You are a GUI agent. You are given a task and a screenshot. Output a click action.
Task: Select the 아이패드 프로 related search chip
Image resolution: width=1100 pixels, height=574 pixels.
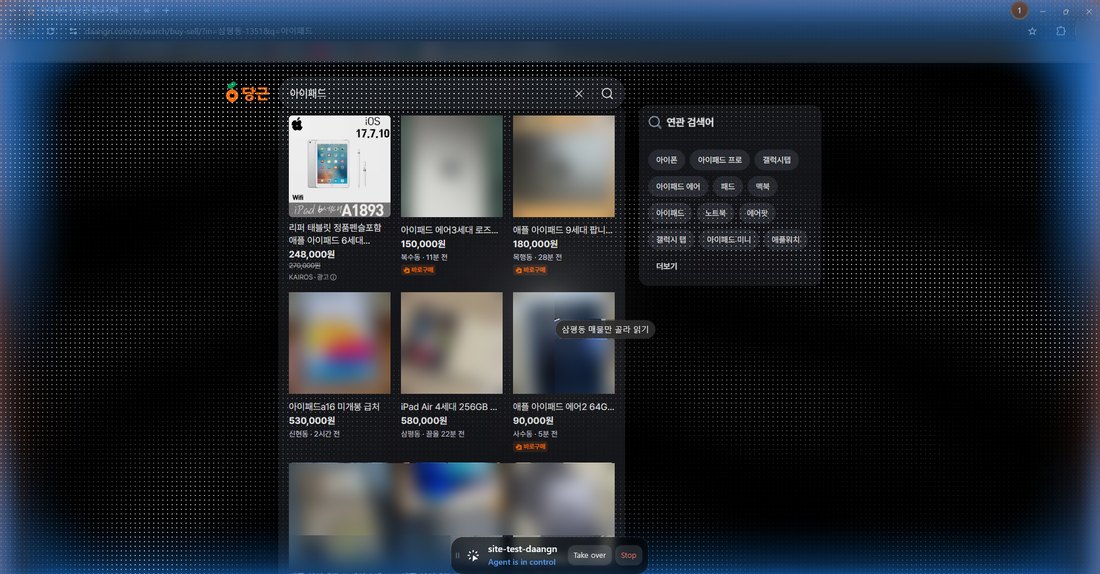720,160
